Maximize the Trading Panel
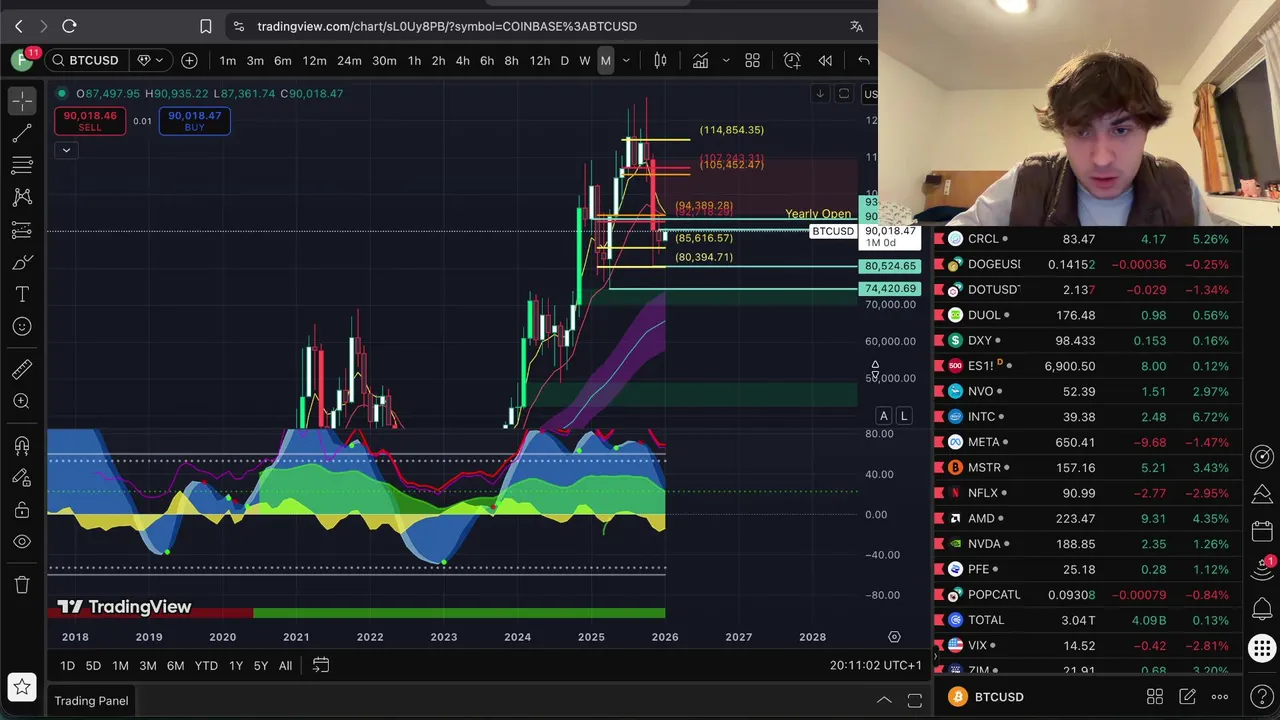 914,701
